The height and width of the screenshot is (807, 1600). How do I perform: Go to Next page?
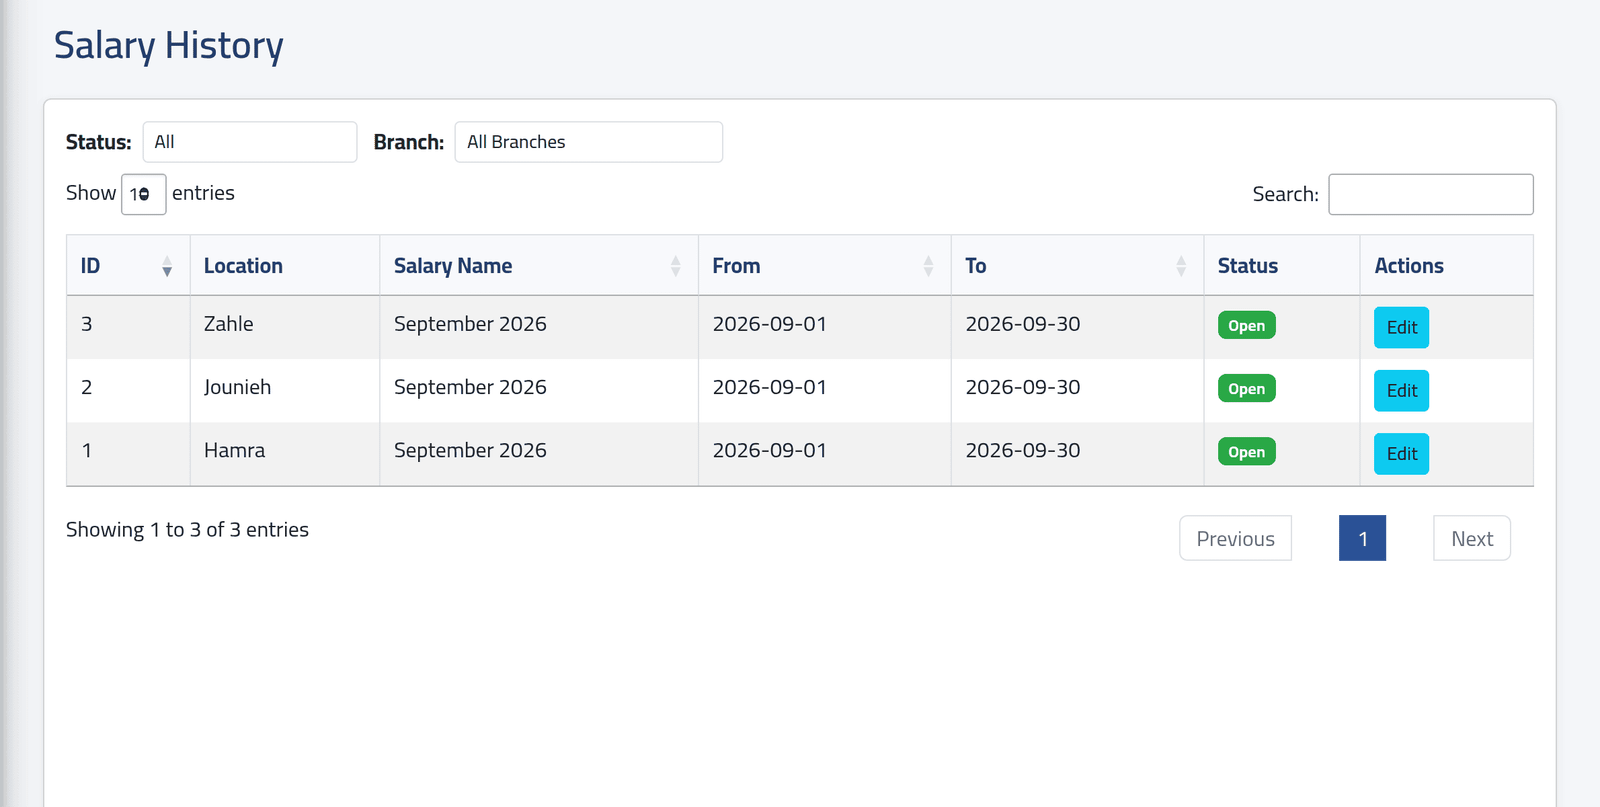[x=1472, y=538]
